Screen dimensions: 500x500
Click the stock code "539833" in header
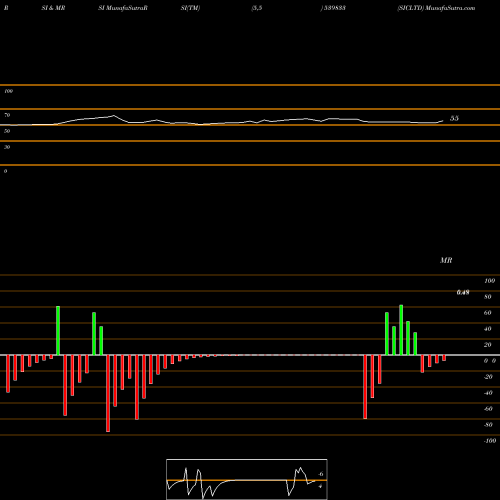pos(335,8)
